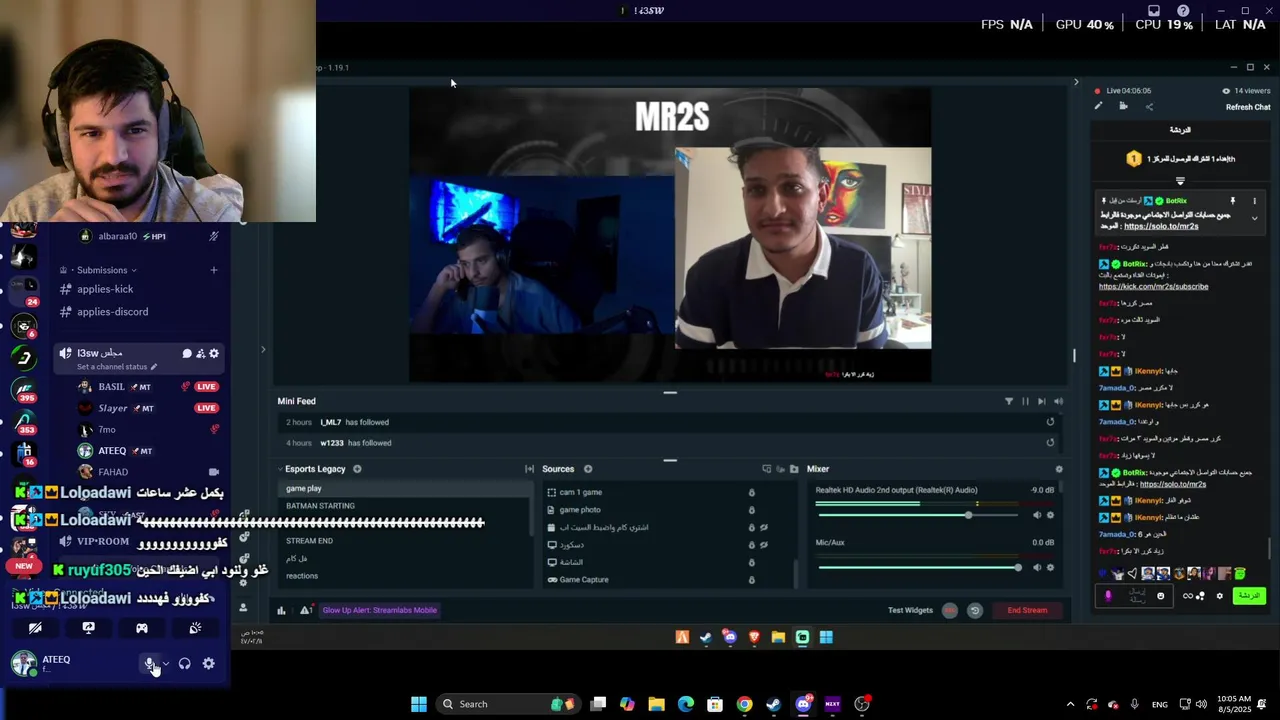Toggle Discord microphone mute
The image size is (1280, 720).
[x=149, y=664]
